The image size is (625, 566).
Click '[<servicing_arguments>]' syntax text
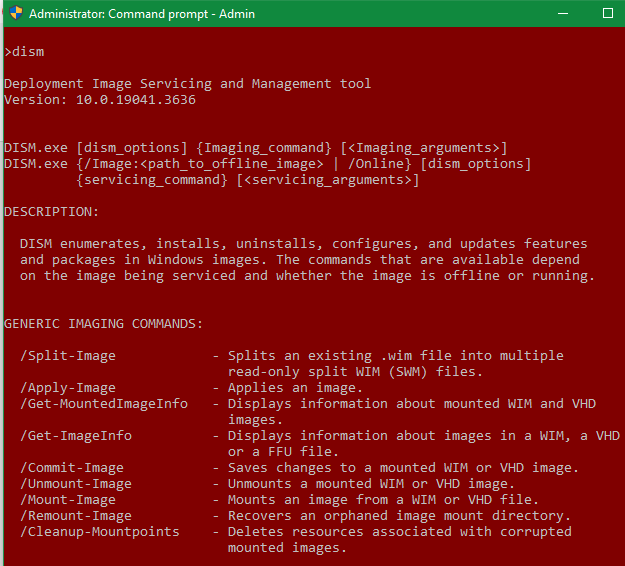(x=328, y=180)
